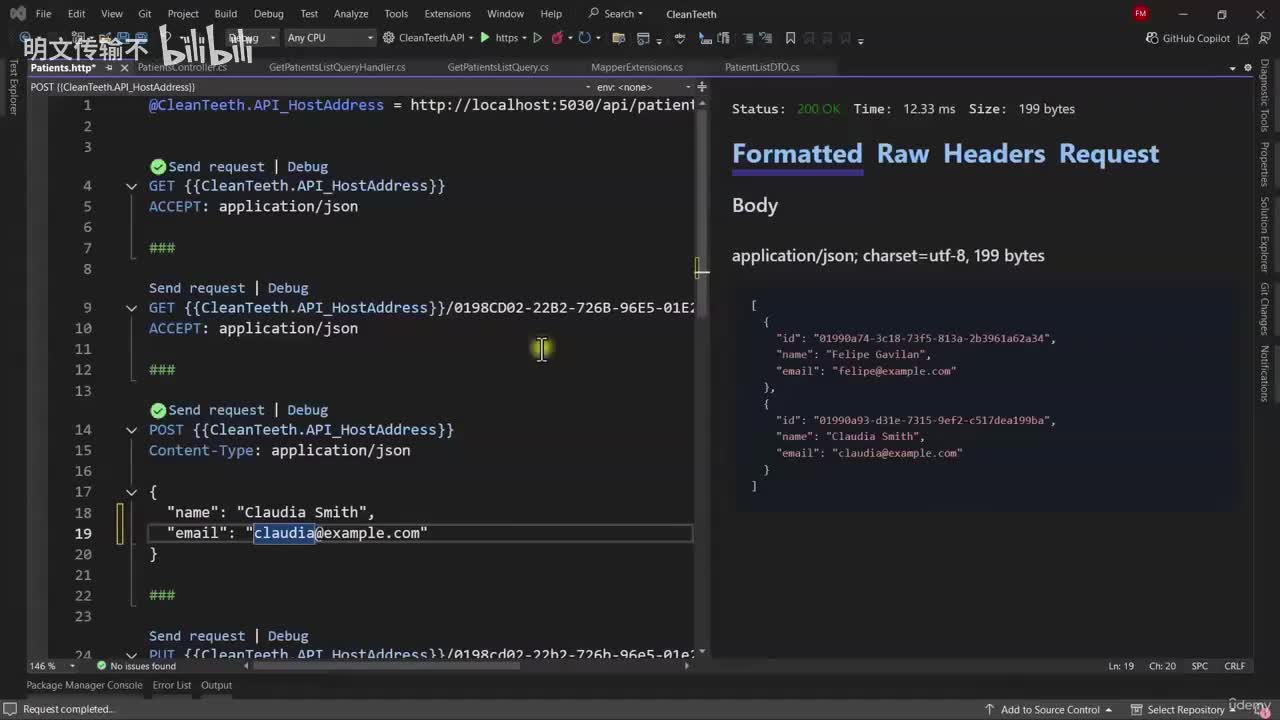Viewport: 1280px width, 720px height.
Task: Click Select Repository in status bar
Action: click(x=1186, y=710)
